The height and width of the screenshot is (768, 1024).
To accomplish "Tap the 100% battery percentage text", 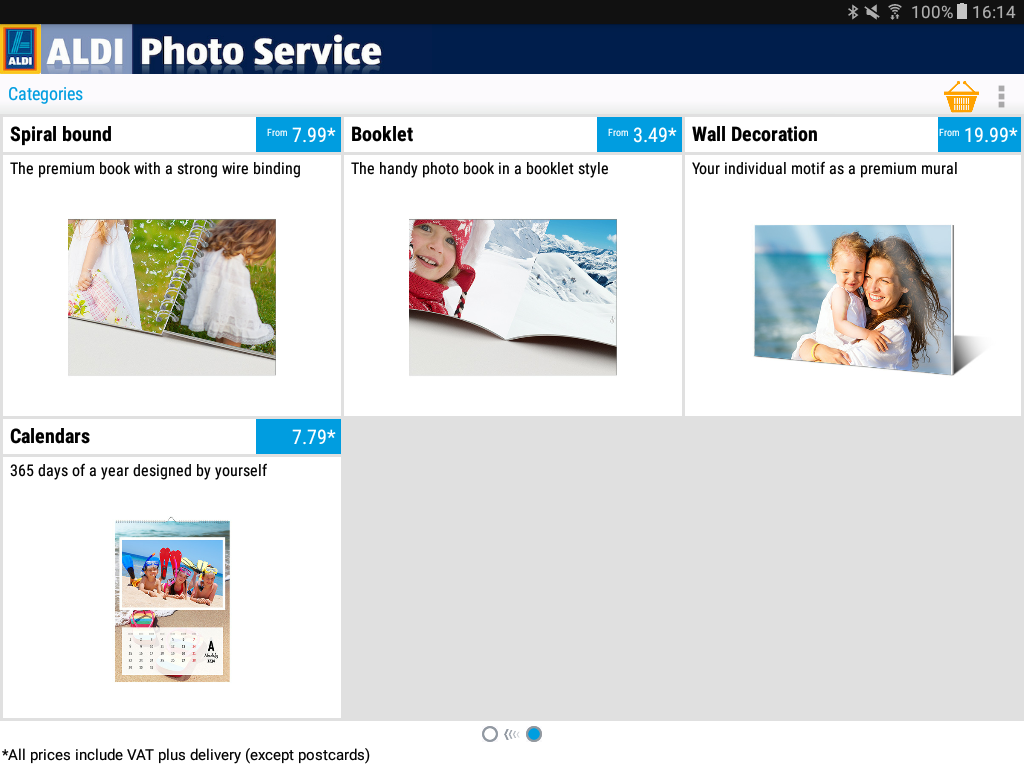I will coord(932,12).
